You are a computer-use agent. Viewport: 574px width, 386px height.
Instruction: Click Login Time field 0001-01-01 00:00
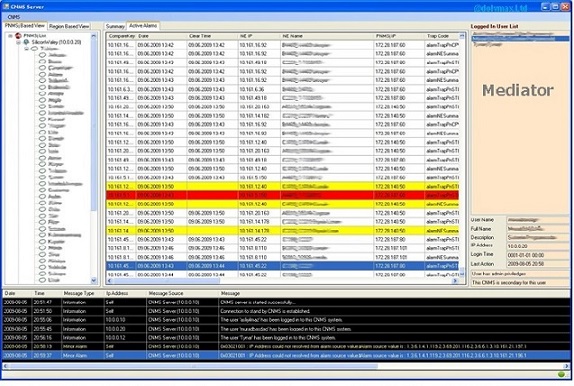tap(538, 255)
